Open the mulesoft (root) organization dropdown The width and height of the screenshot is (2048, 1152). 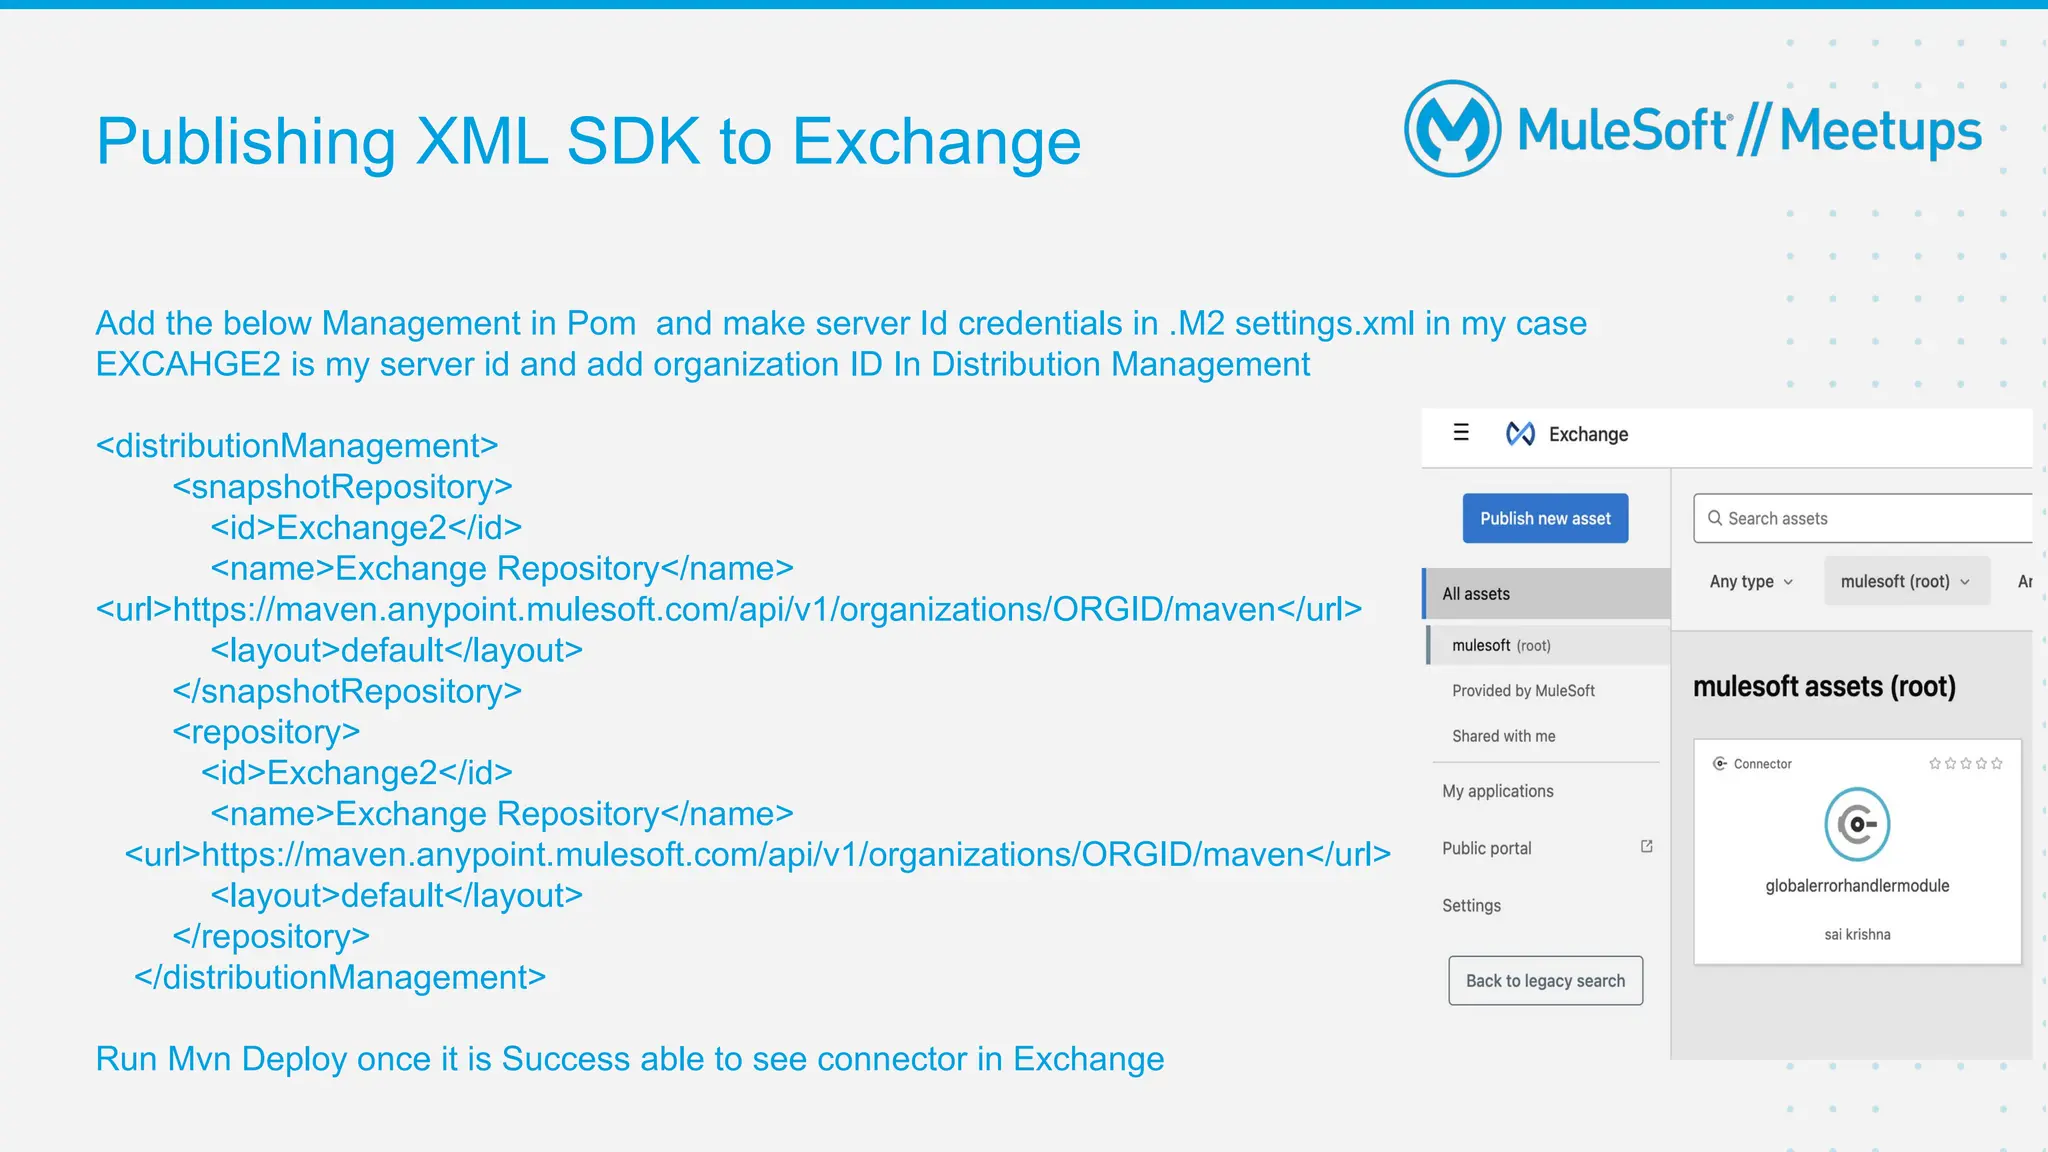[1906, 581]
